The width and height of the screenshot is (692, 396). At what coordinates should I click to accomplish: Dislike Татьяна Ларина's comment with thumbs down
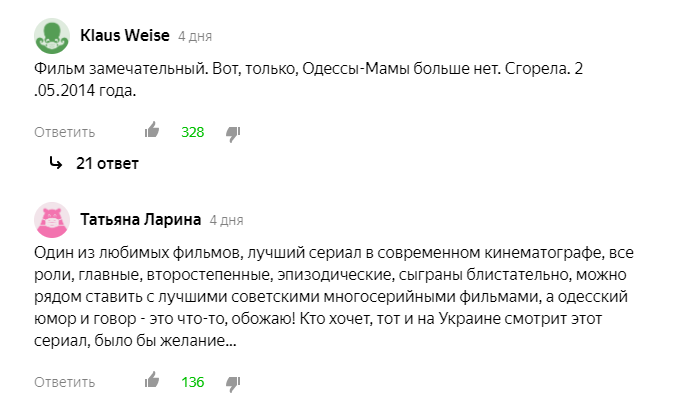tap(233, 384)
